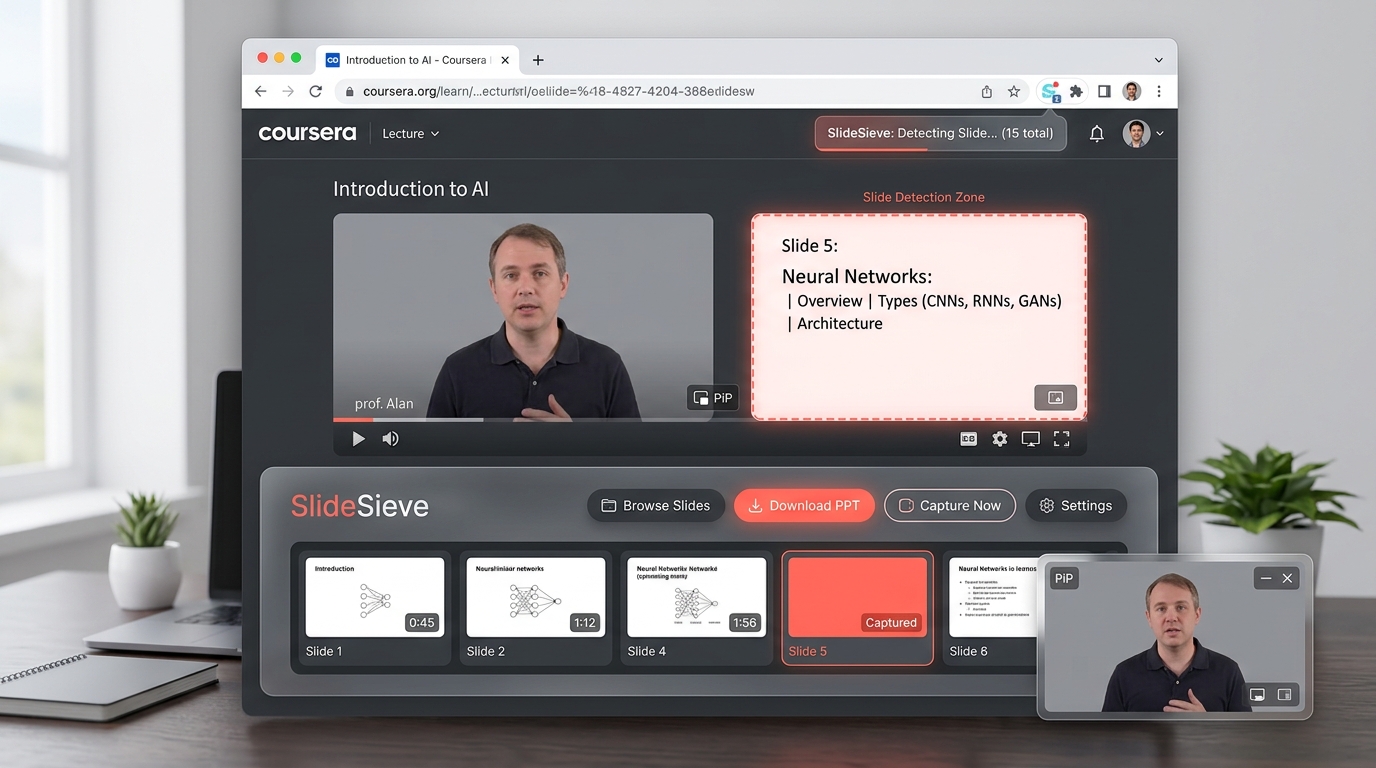
Task: Click the share page icon in address bar
Action: click(987, 91)
